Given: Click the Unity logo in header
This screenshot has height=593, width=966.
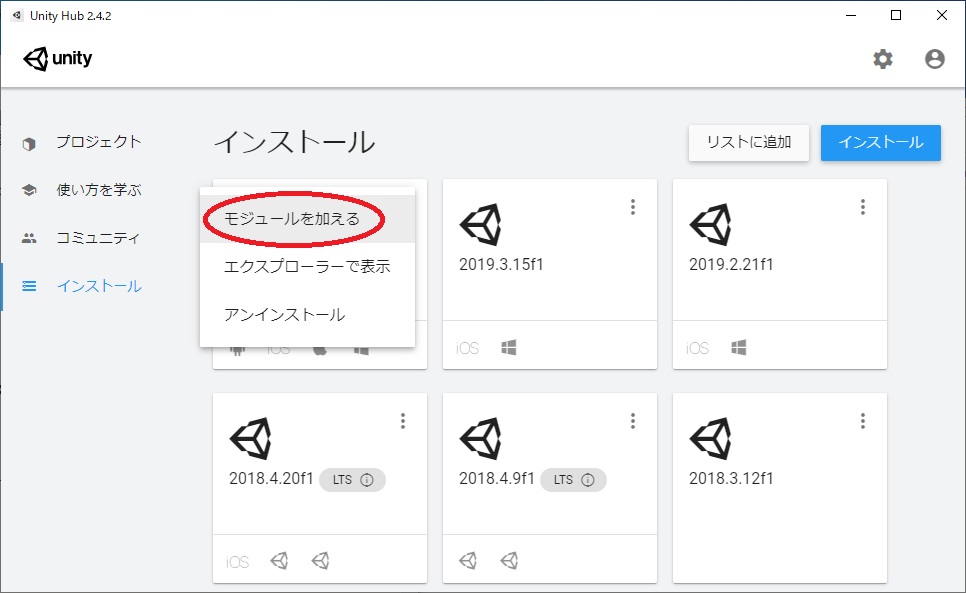Looking at the screenshot, I should pyautogui.click(x=57, y=58).
